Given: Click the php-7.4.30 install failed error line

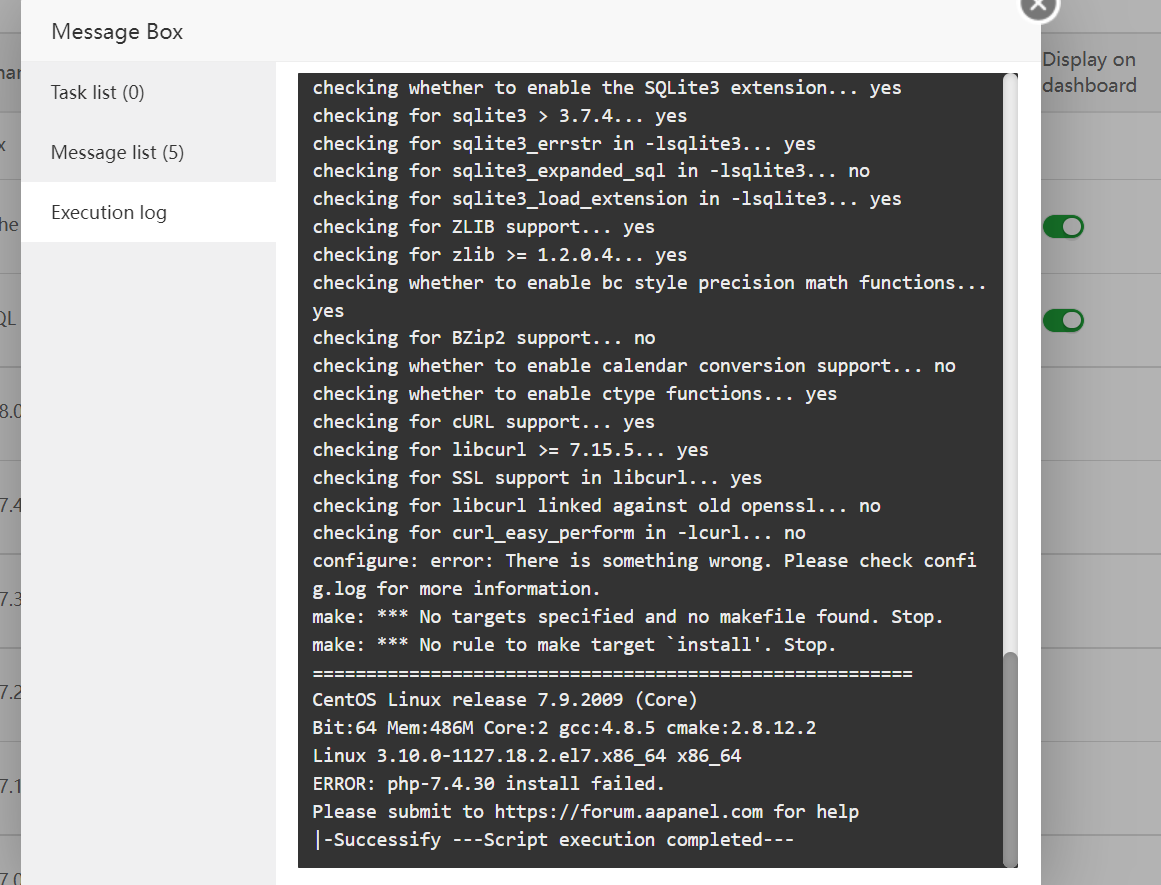Looking at the screenshot, I should (488, 783).
